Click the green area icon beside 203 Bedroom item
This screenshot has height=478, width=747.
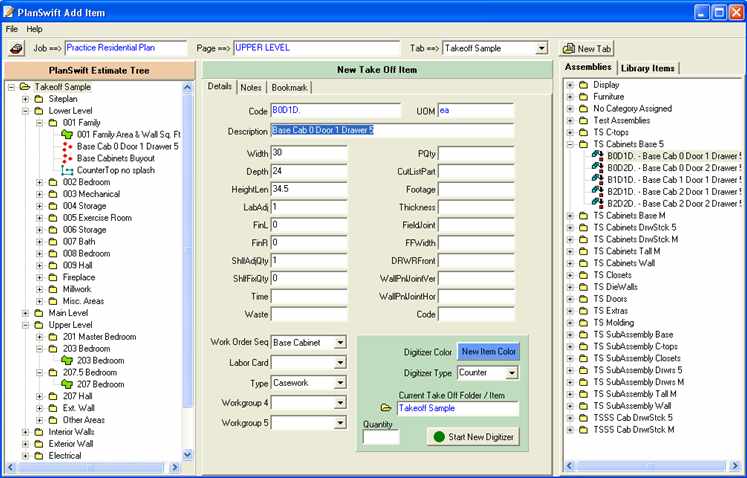67,361
